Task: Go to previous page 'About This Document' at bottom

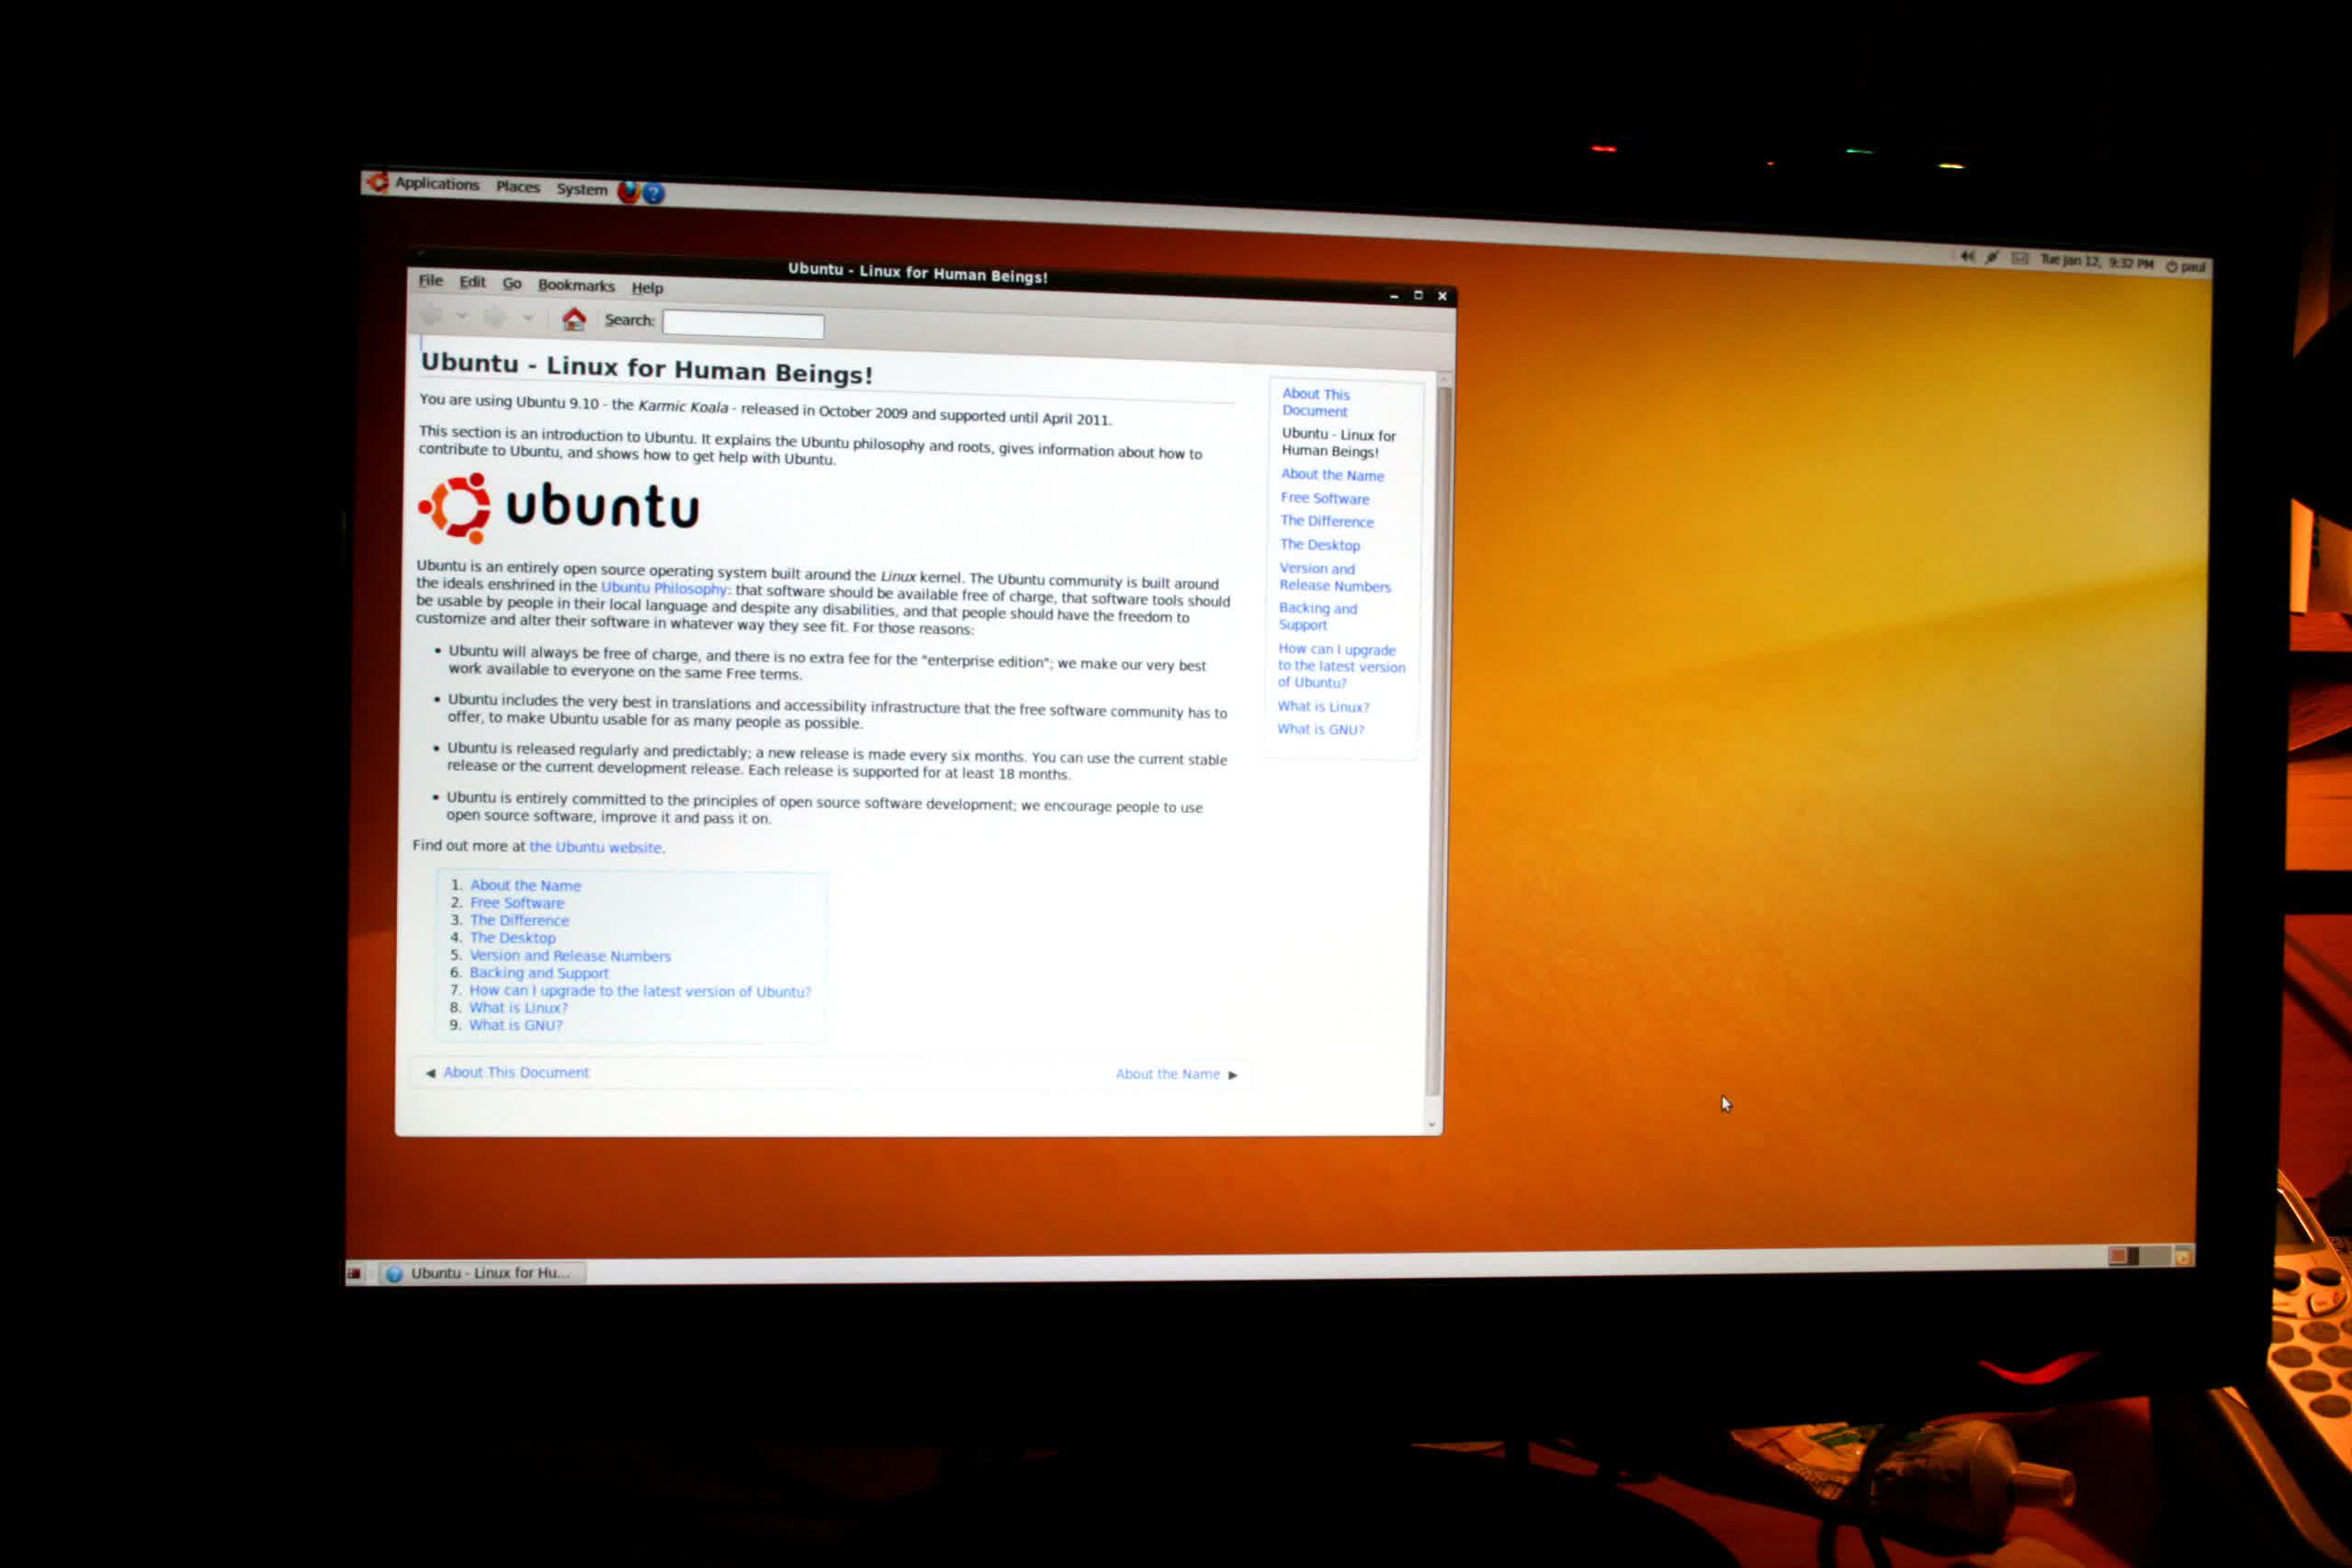Action: coord(508,1072)
